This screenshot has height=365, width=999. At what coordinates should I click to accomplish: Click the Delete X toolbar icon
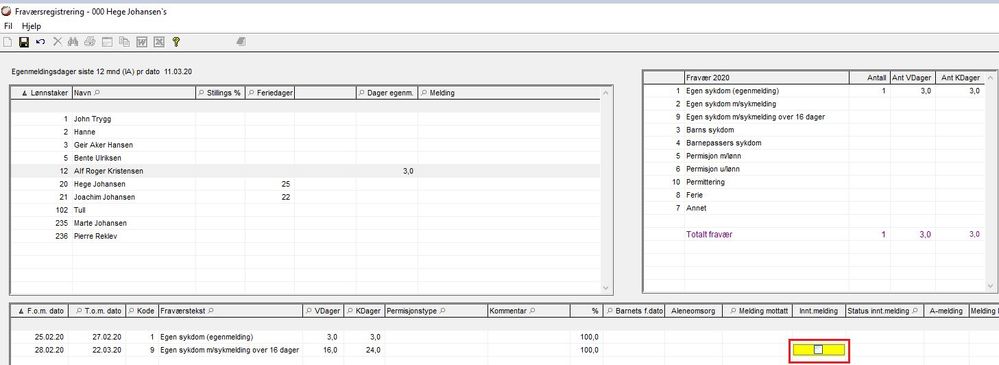(57, 42)
